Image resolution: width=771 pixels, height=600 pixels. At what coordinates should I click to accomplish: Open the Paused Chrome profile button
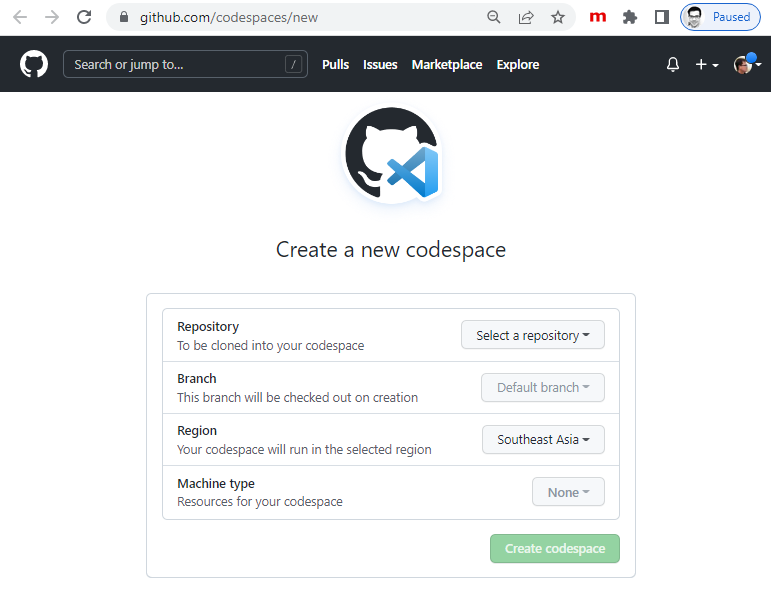click(x=720, y=17)
